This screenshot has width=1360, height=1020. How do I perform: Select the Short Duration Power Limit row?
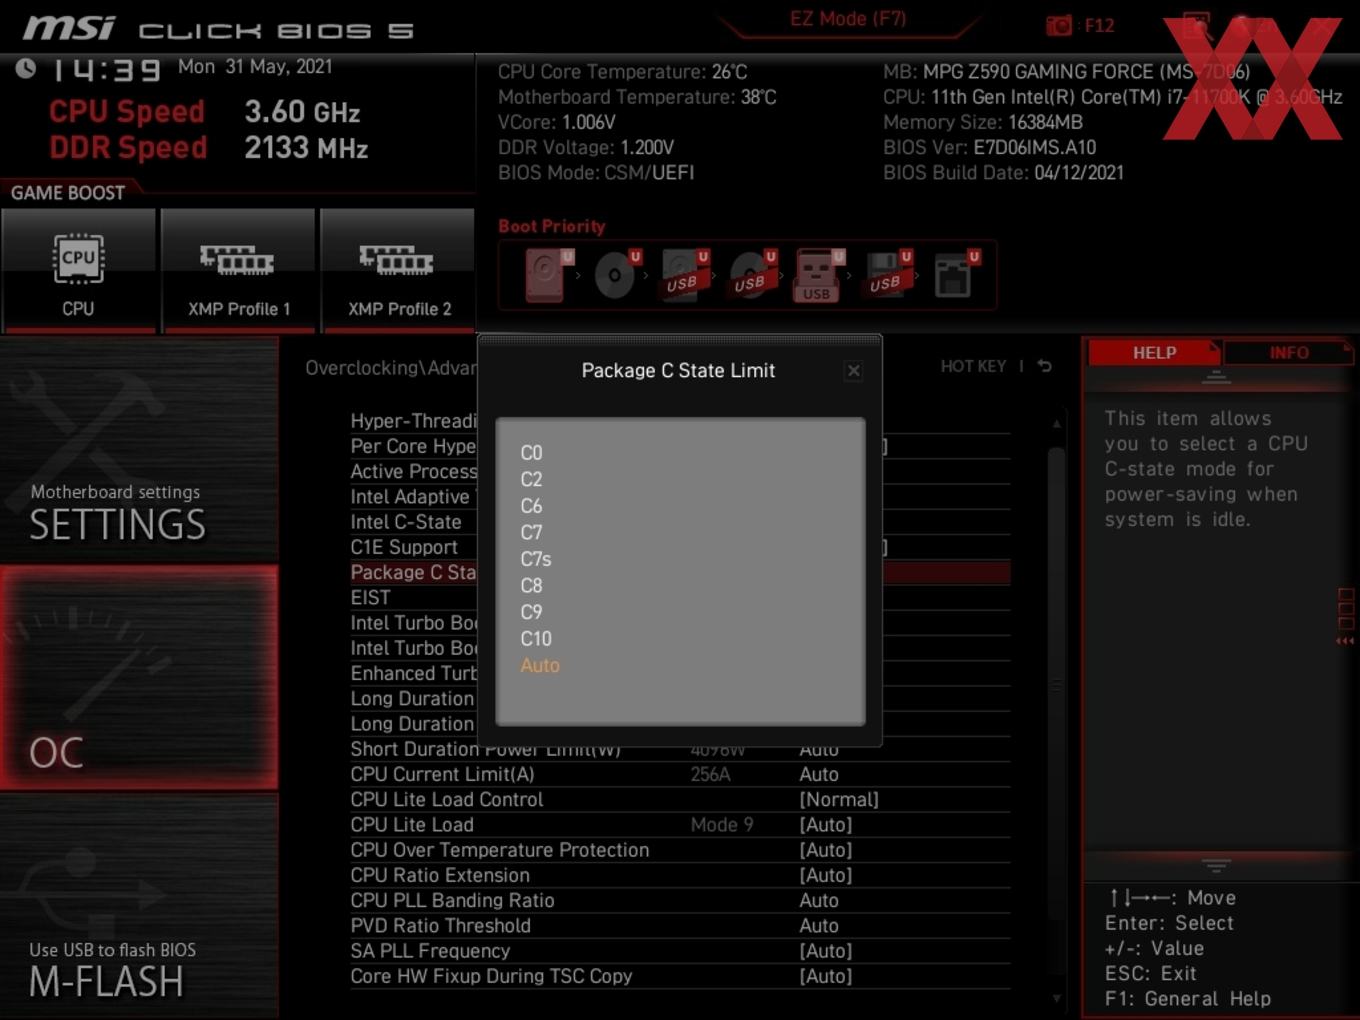pos(680,749)
